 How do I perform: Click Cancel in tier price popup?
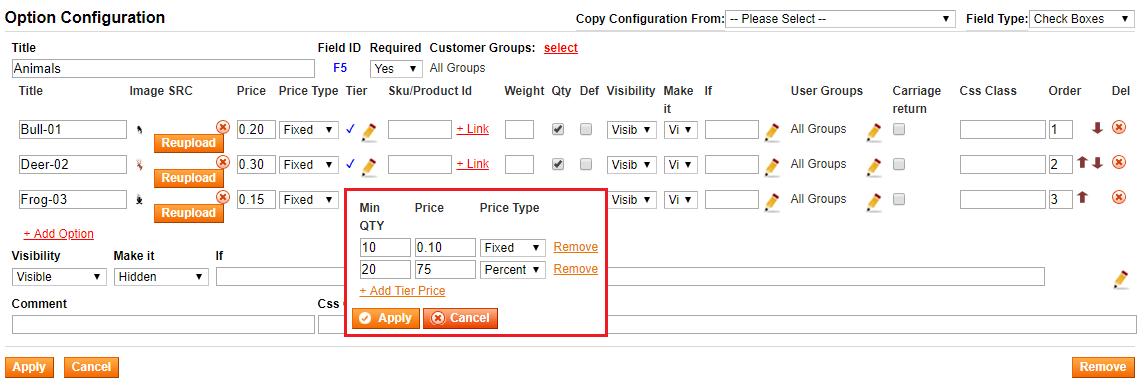tap(460, 318)
